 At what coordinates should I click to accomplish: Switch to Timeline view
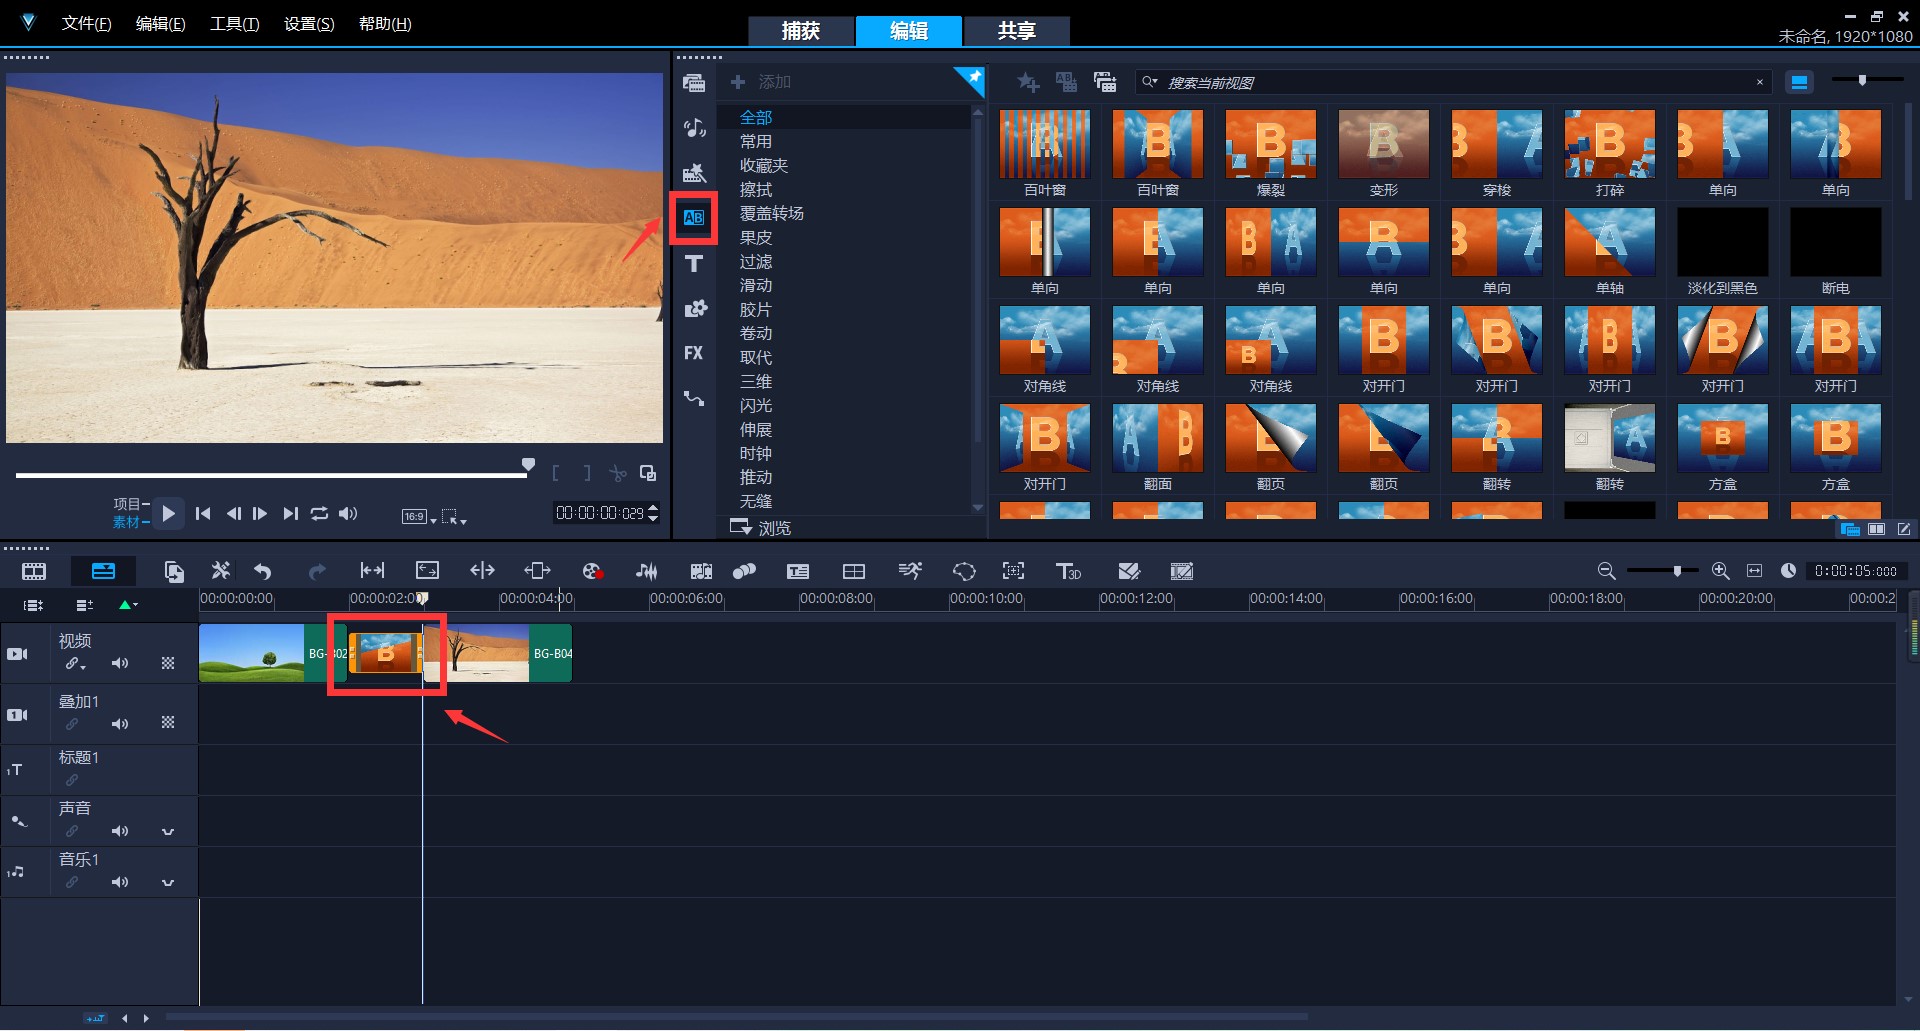coord(103,571)
